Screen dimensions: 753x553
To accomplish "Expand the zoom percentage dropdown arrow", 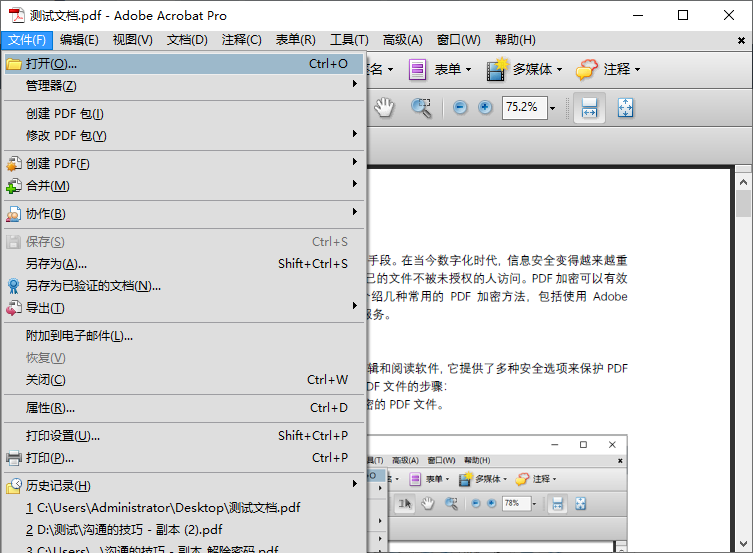I will [552, 108].
